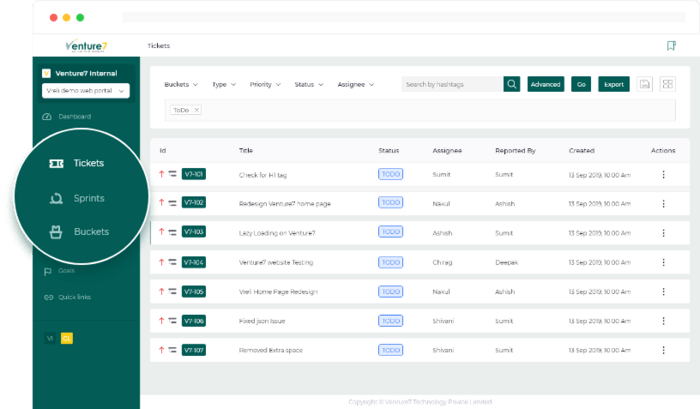Open the bookmark icon in header

click(671, 46)
